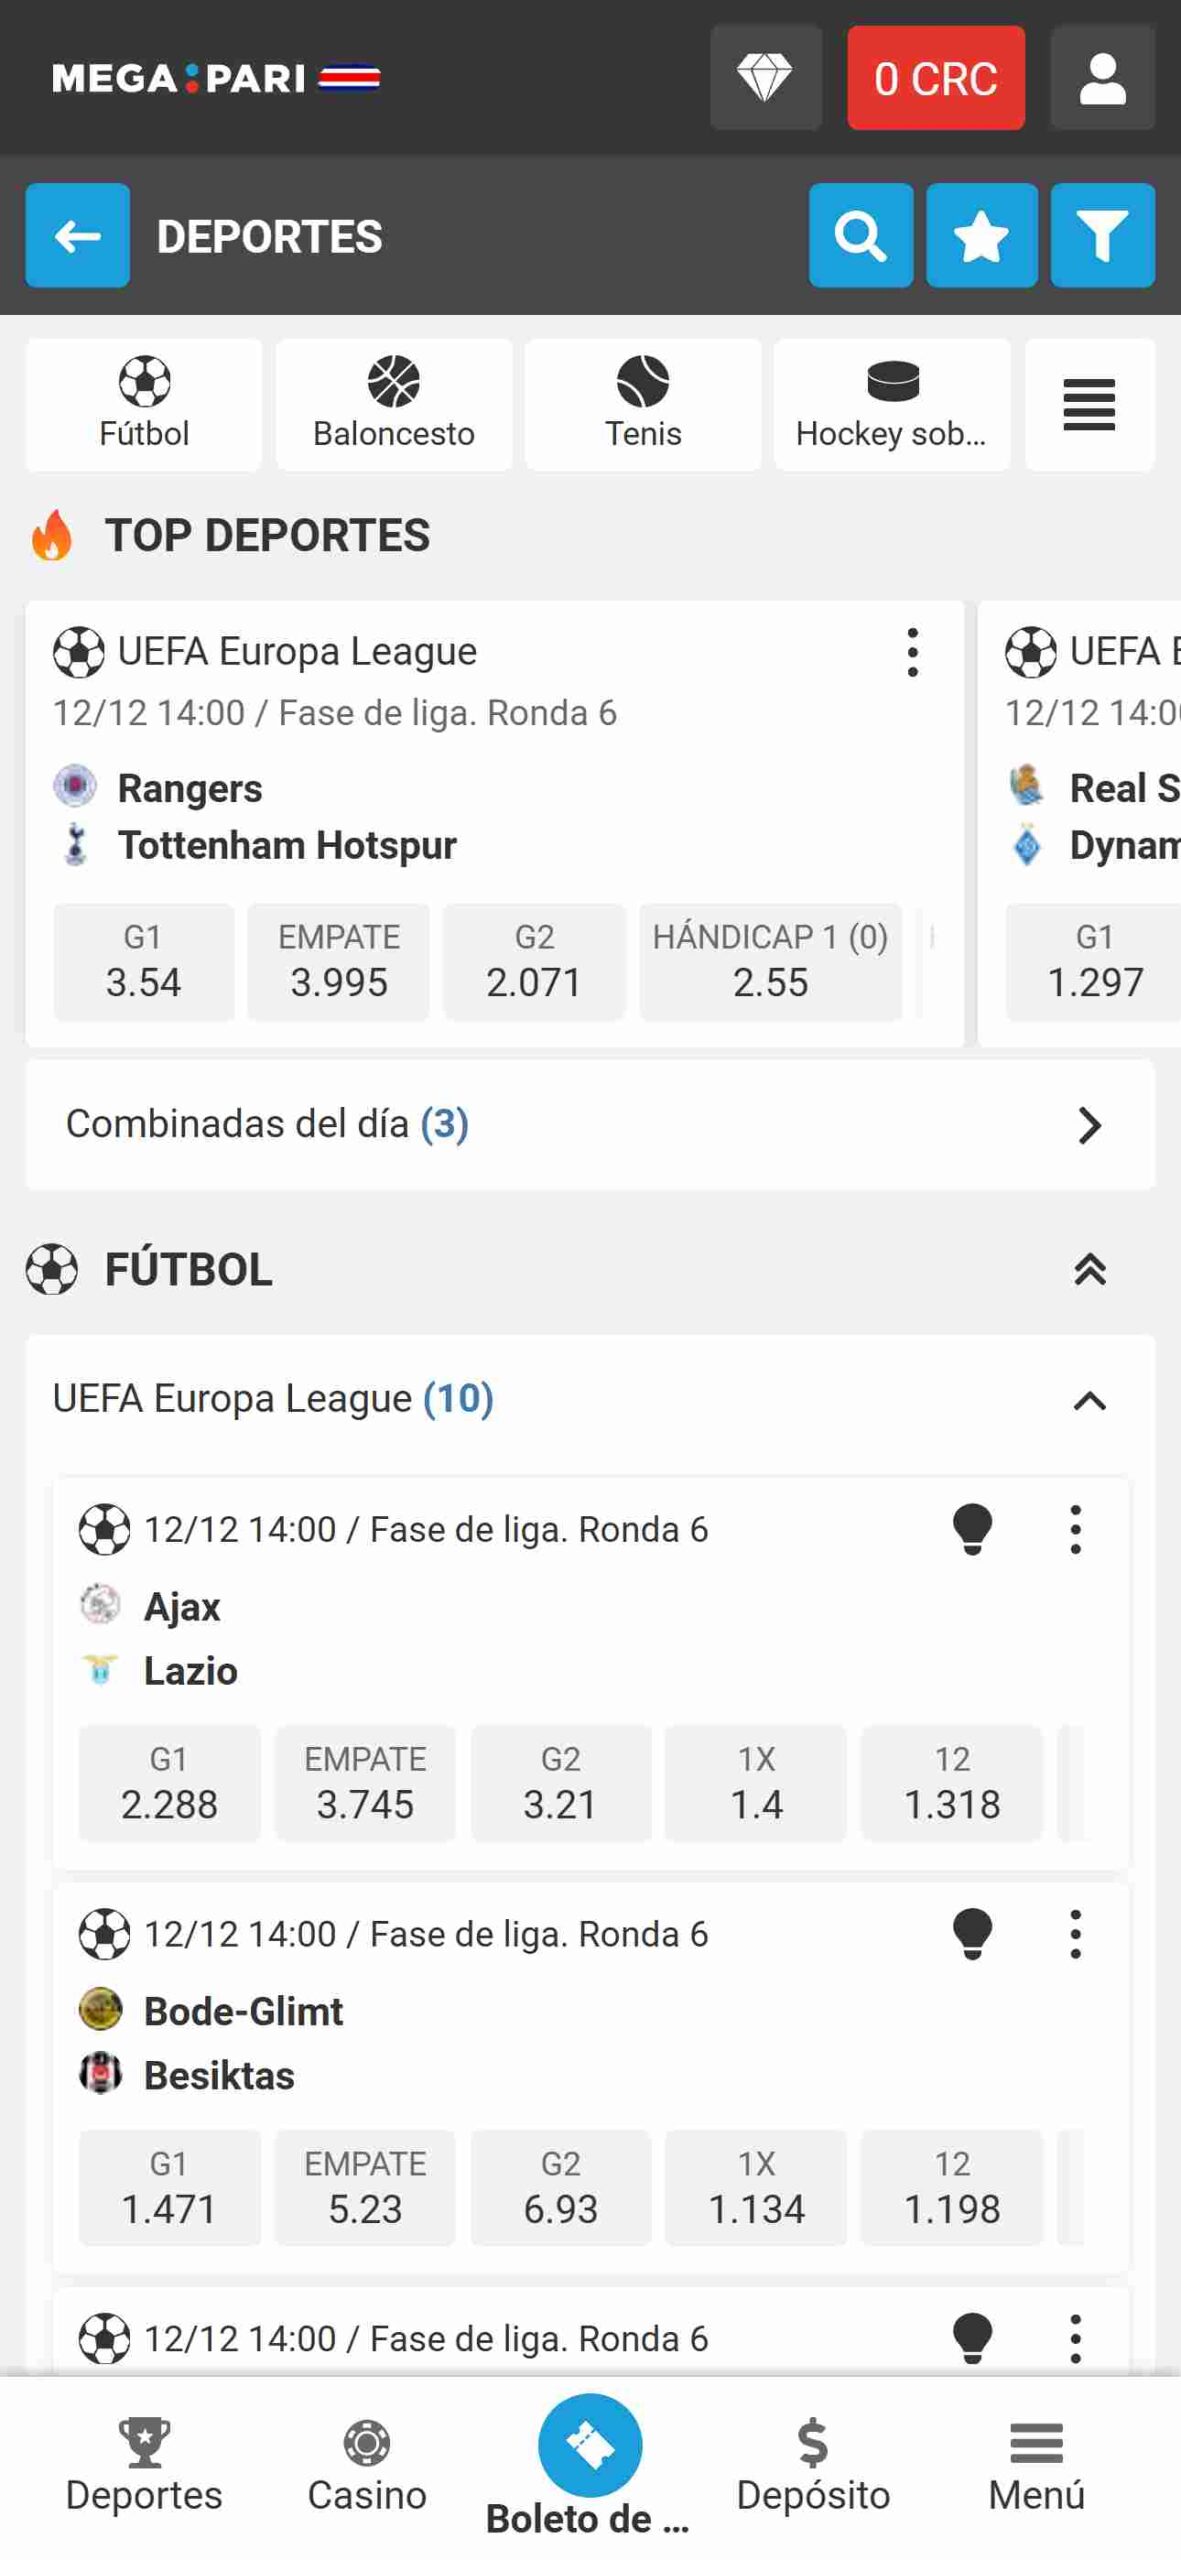Open the all-sports list hamburger icon
Viewport: 1181px width, 2560px height.
click(x=1089, y=405)
